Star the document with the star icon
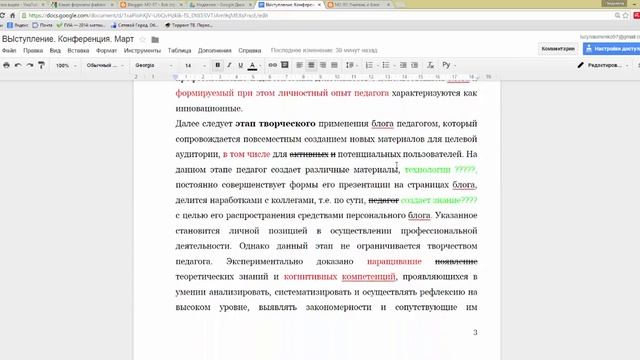This screenshot has width=640, height=360. tap(142, 40)
